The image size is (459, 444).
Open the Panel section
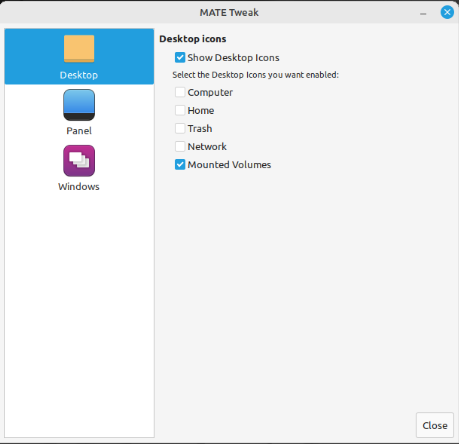coord(79,112)
